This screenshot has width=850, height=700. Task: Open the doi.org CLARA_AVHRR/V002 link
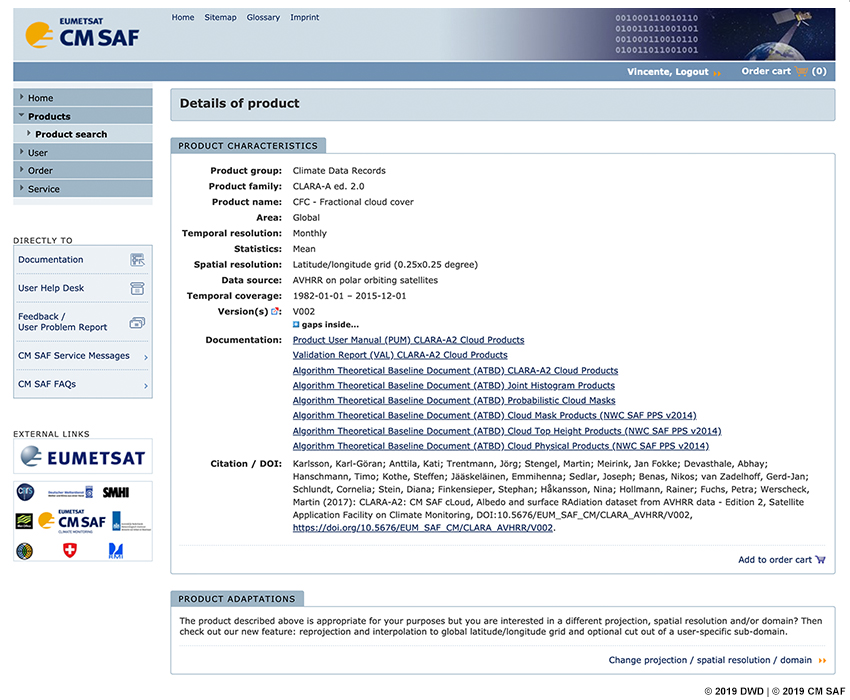423,528
